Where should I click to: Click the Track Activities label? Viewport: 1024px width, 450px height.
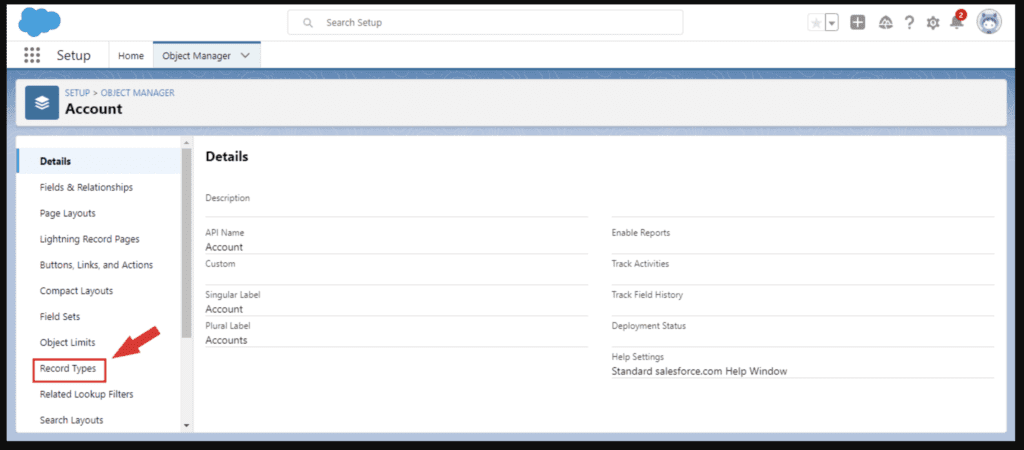point(640,264)
